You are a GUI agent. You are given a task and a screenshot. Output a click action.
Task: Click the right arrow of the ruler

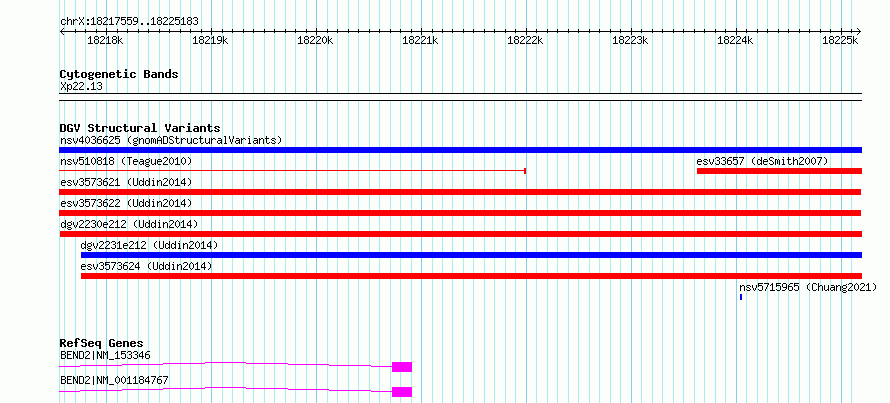pyautogui.click(x=858, y=31)
